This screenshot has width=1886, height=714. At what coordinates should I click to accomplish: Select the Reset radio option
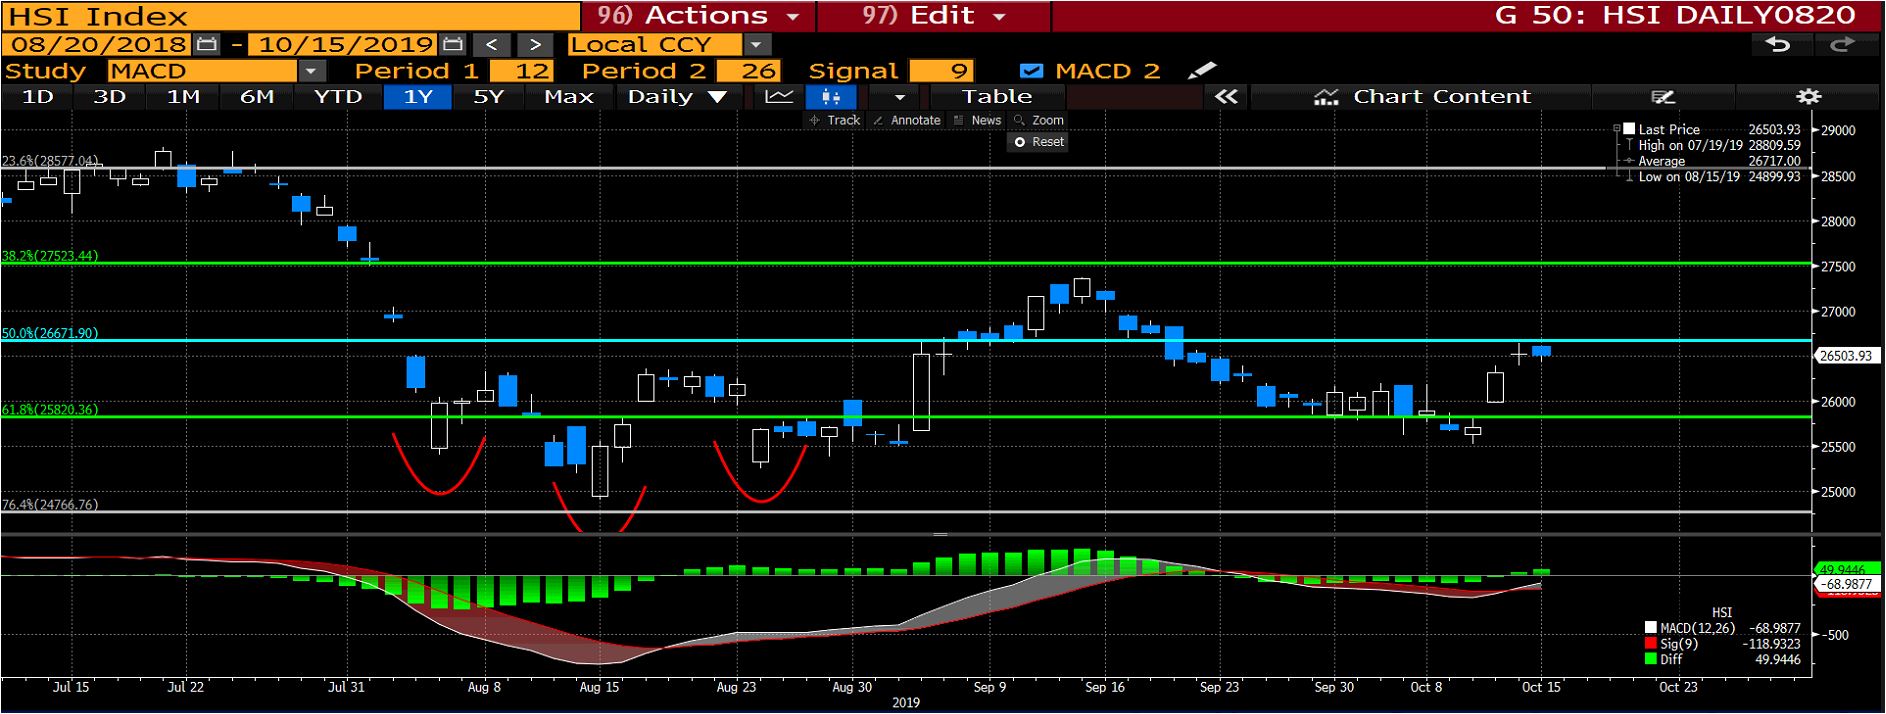[x=1019, y=142]
